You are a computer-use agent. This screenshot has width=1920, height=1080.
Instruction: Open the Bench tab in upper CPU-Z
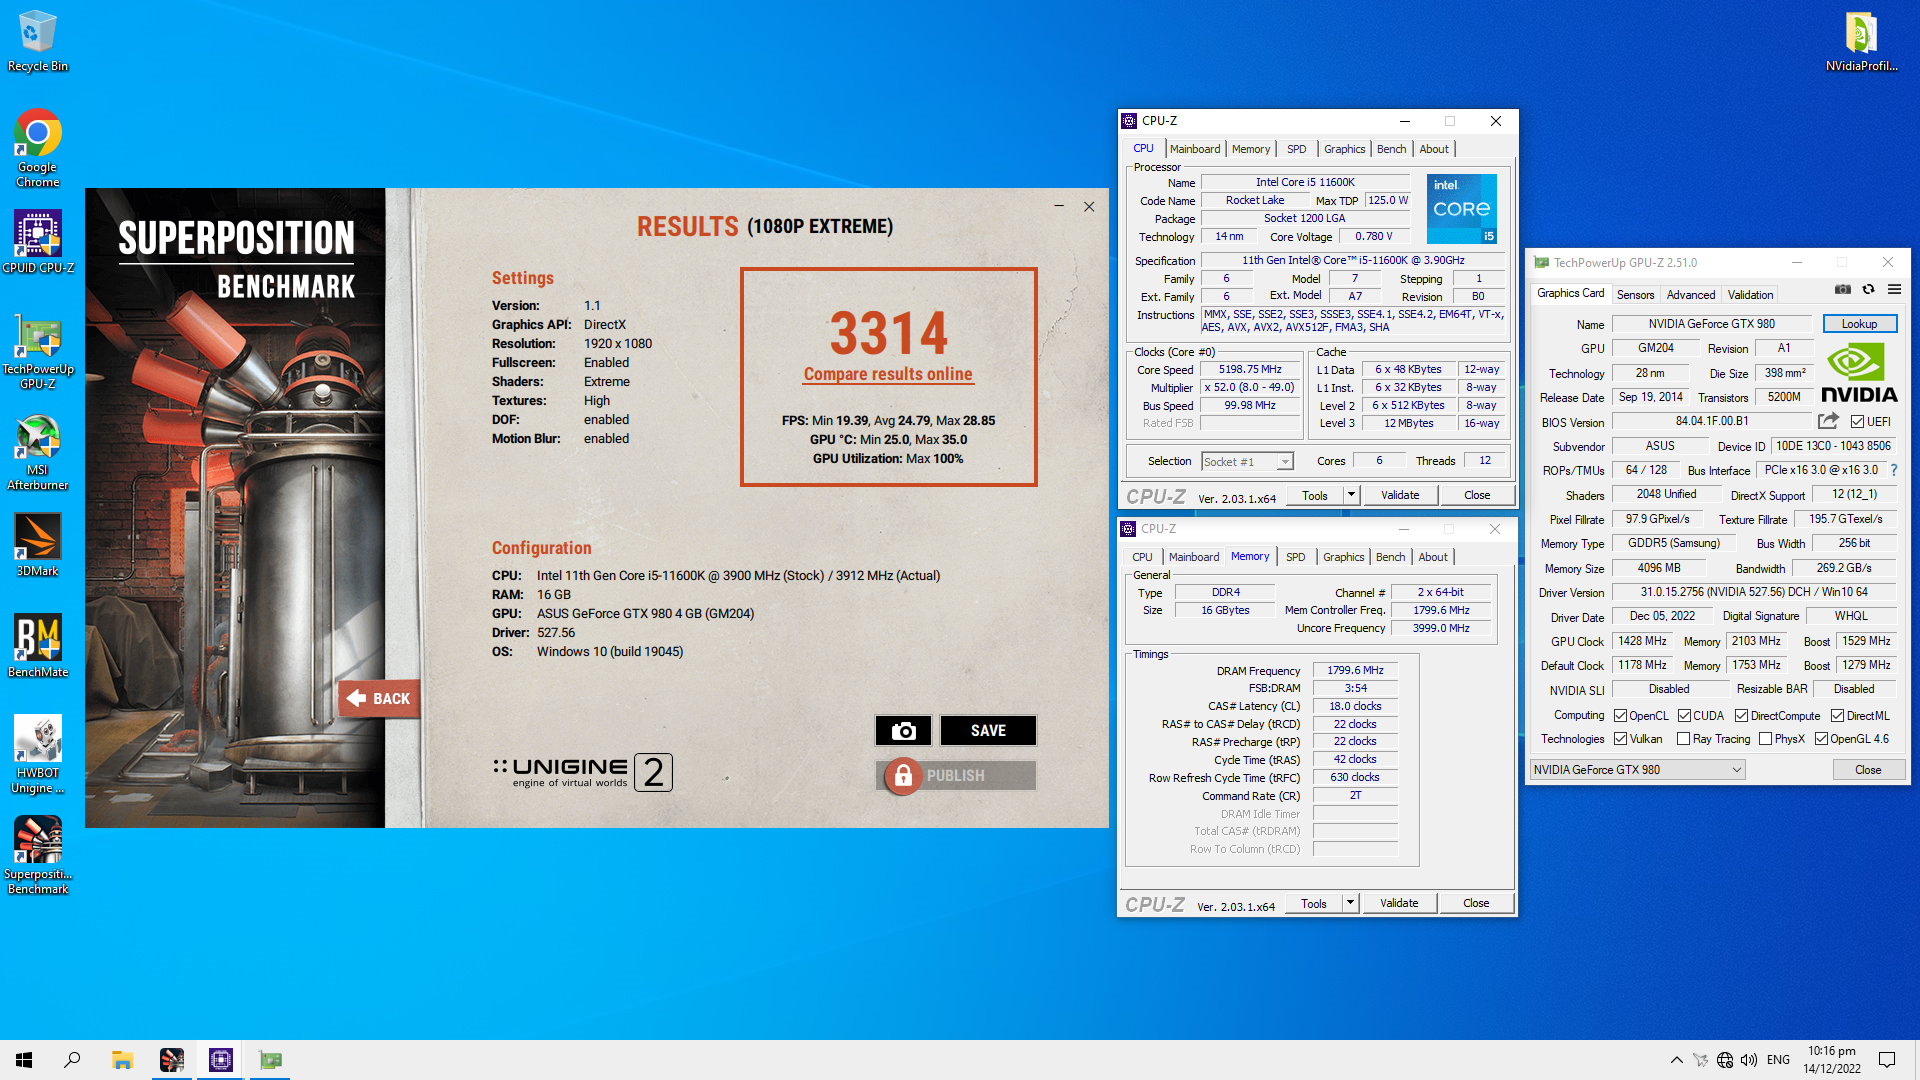point(1391,149)
